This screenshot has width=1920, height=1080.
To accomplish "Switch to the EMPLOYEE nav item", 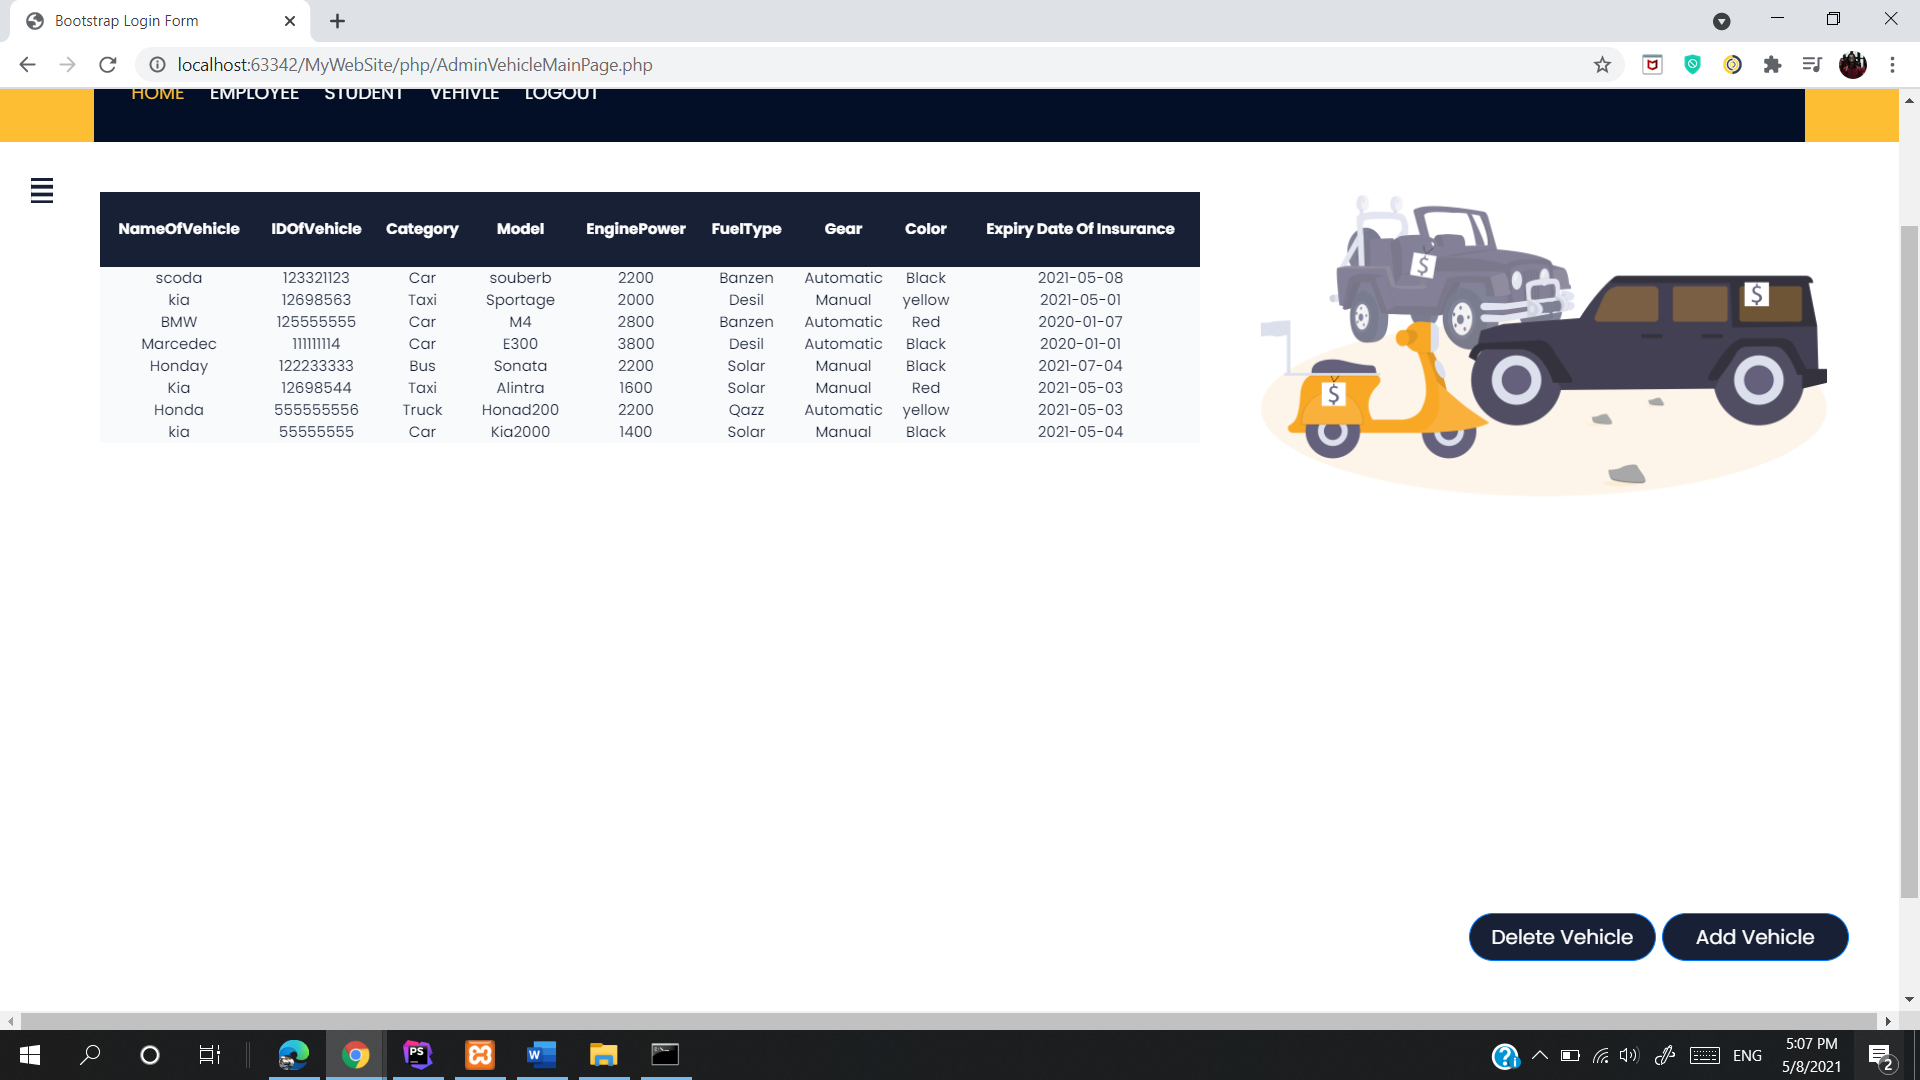I will [x=254, y=92].
